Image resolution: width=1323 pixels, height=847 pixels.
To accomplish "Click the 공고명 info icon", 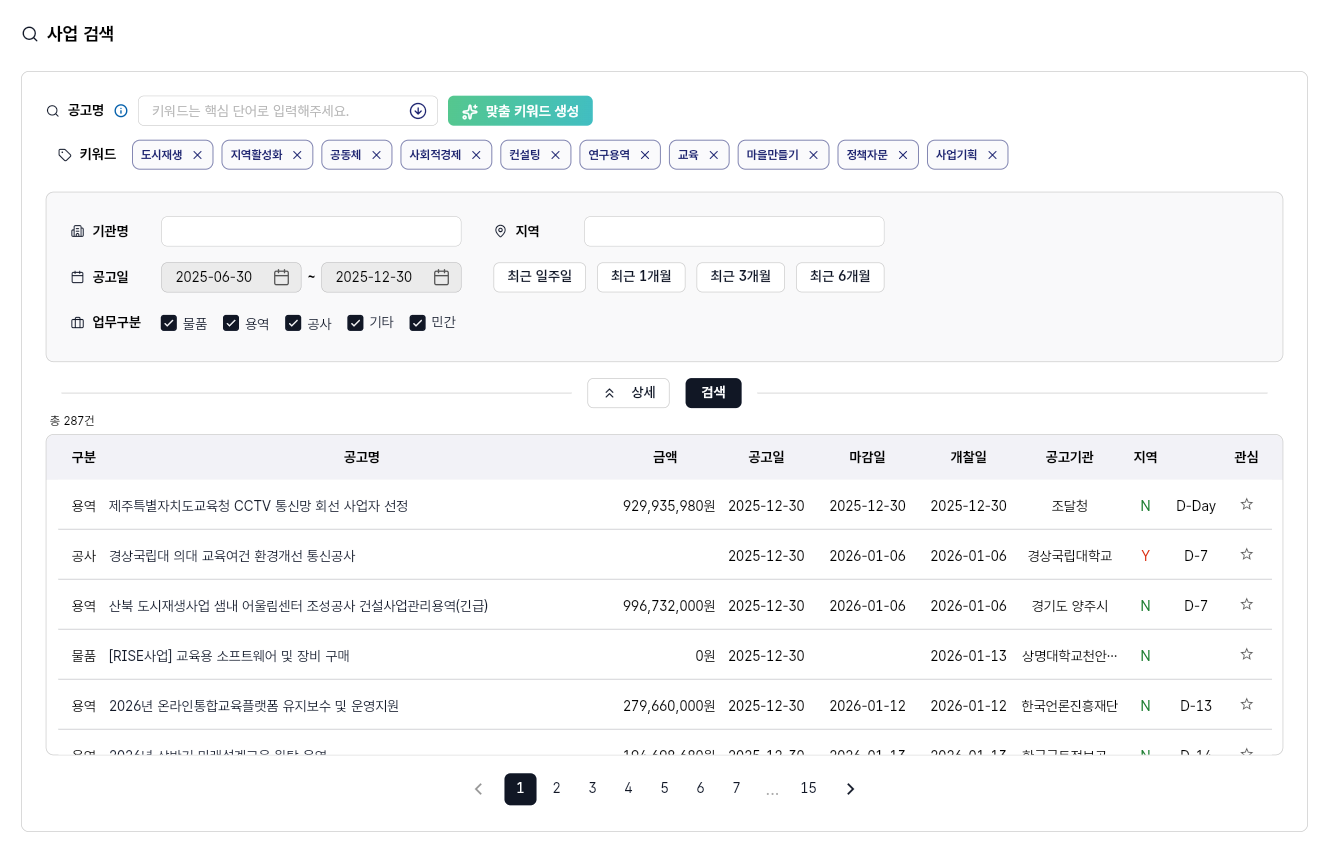I will pos(120,111).
